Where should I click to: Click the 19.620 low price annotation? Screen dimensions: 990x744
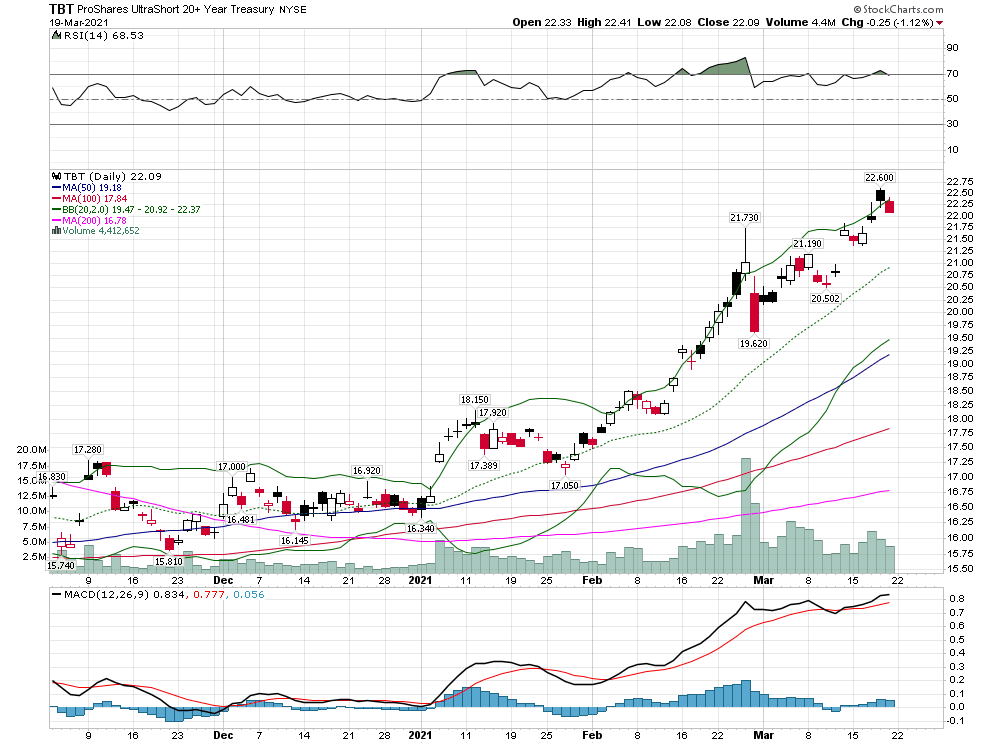click(x=754, y=344)
